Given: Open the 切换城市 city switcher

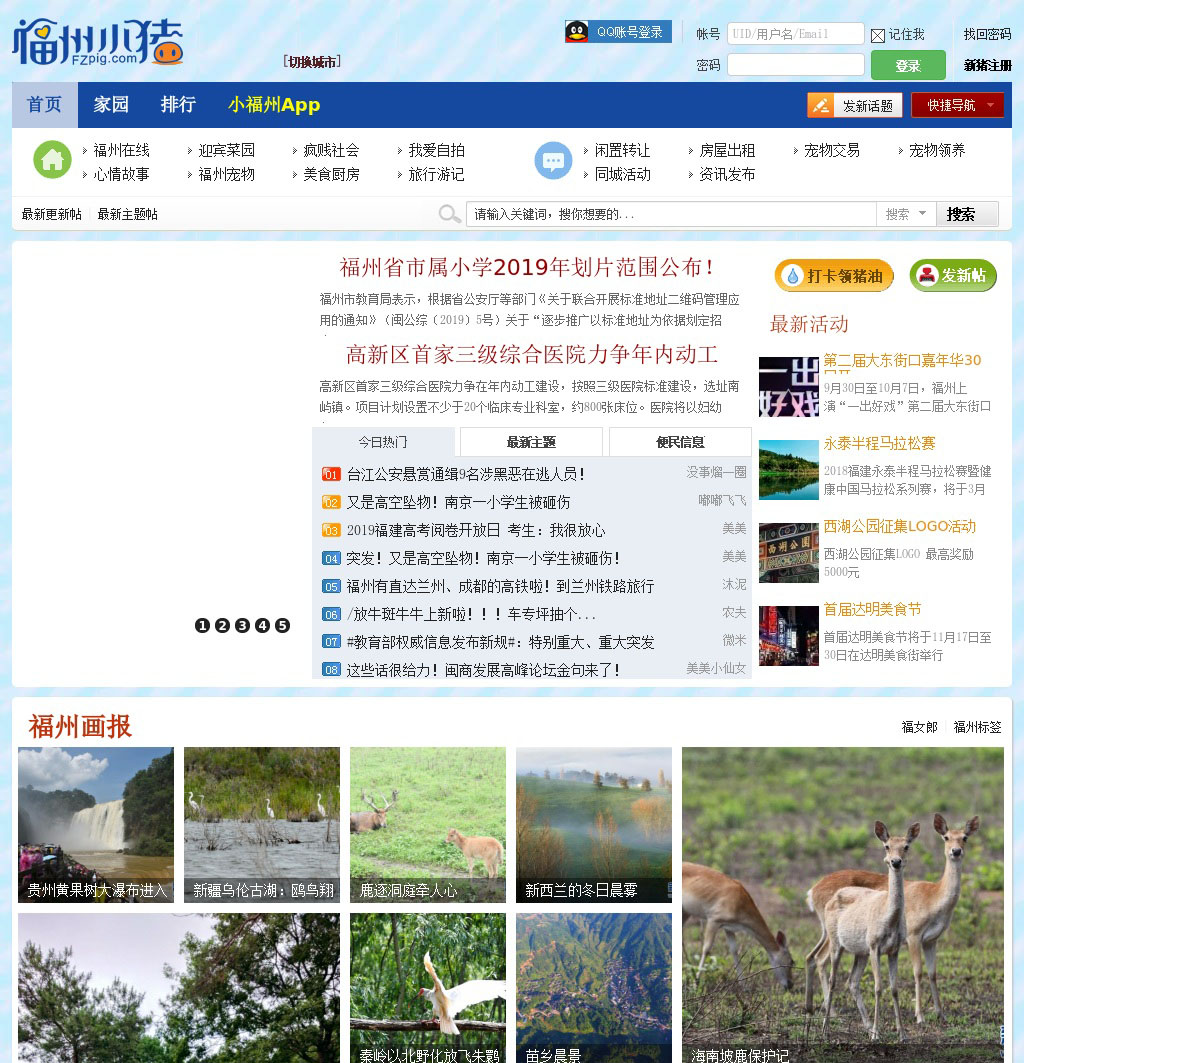Looking at the screenshot, I should tap(312, 62).
